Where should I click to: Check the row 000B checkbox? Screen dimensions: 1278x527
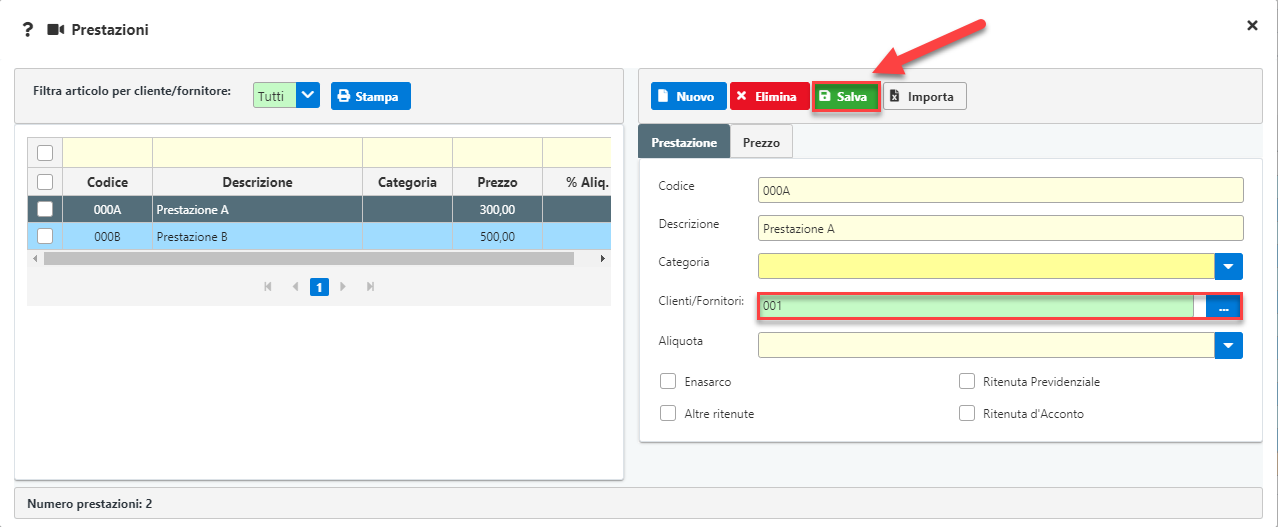(x=44, y=236)
